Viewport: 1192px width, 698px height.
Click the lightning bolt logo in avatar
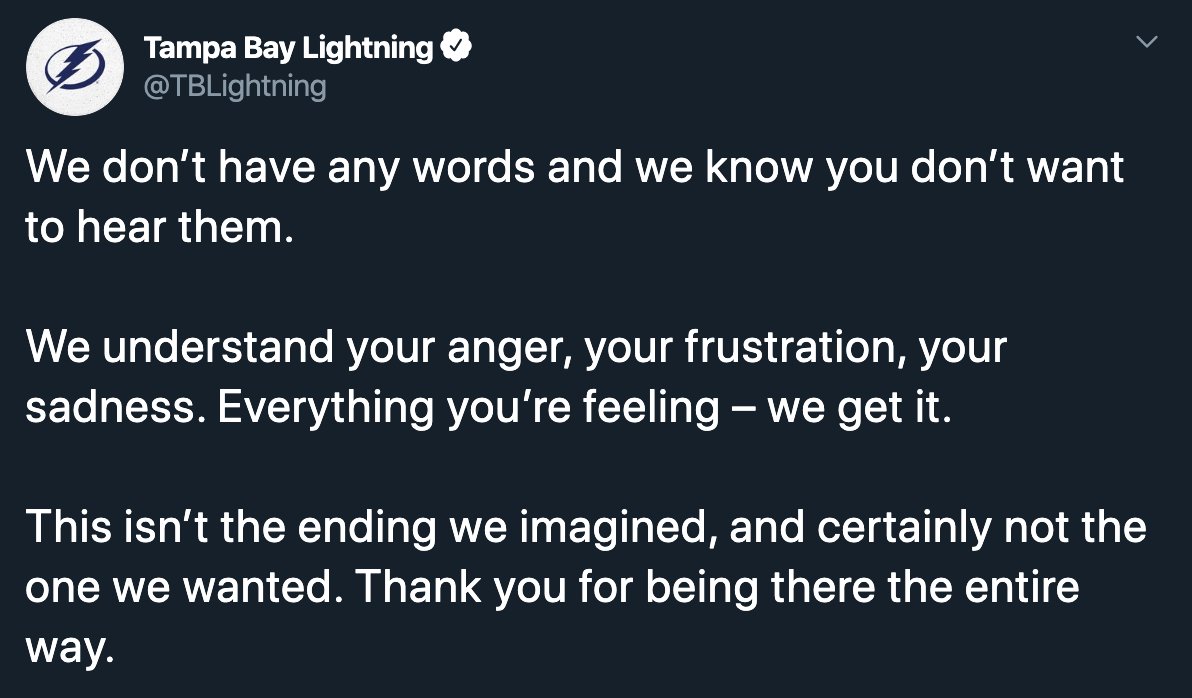(74, 67)
